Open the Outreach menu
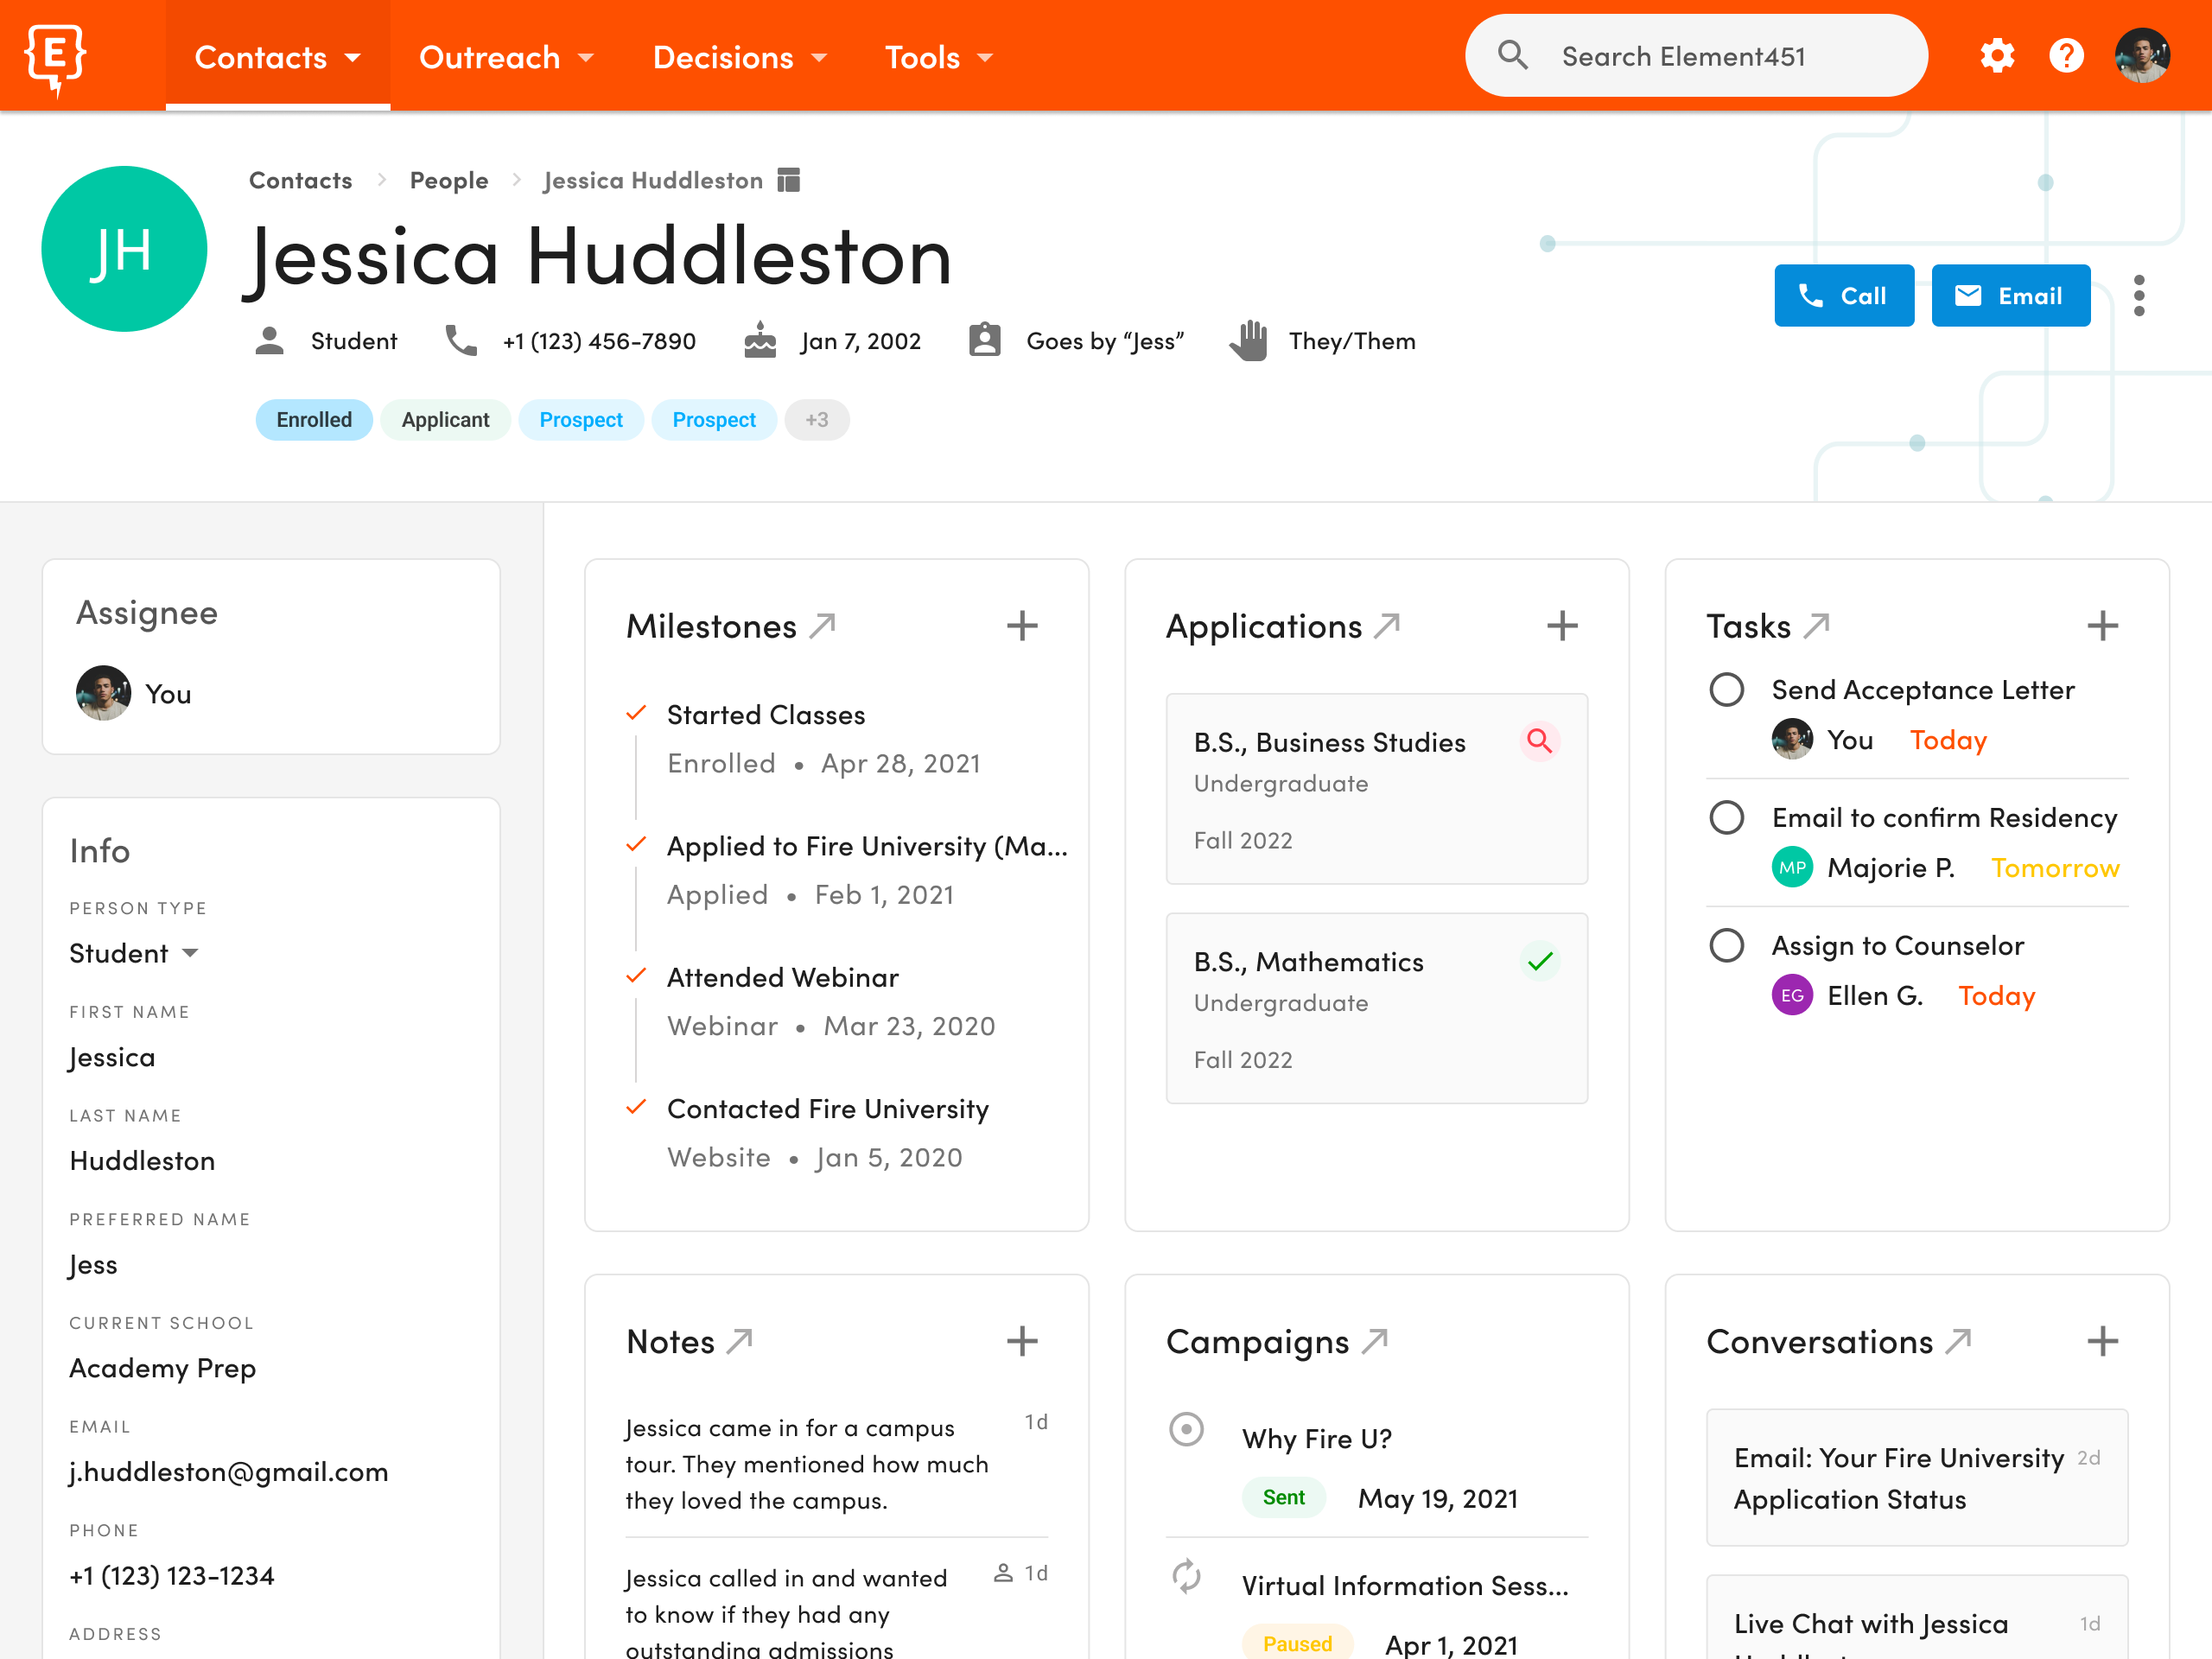This screenshot has height=1659, width=2212. pos(506,57)
